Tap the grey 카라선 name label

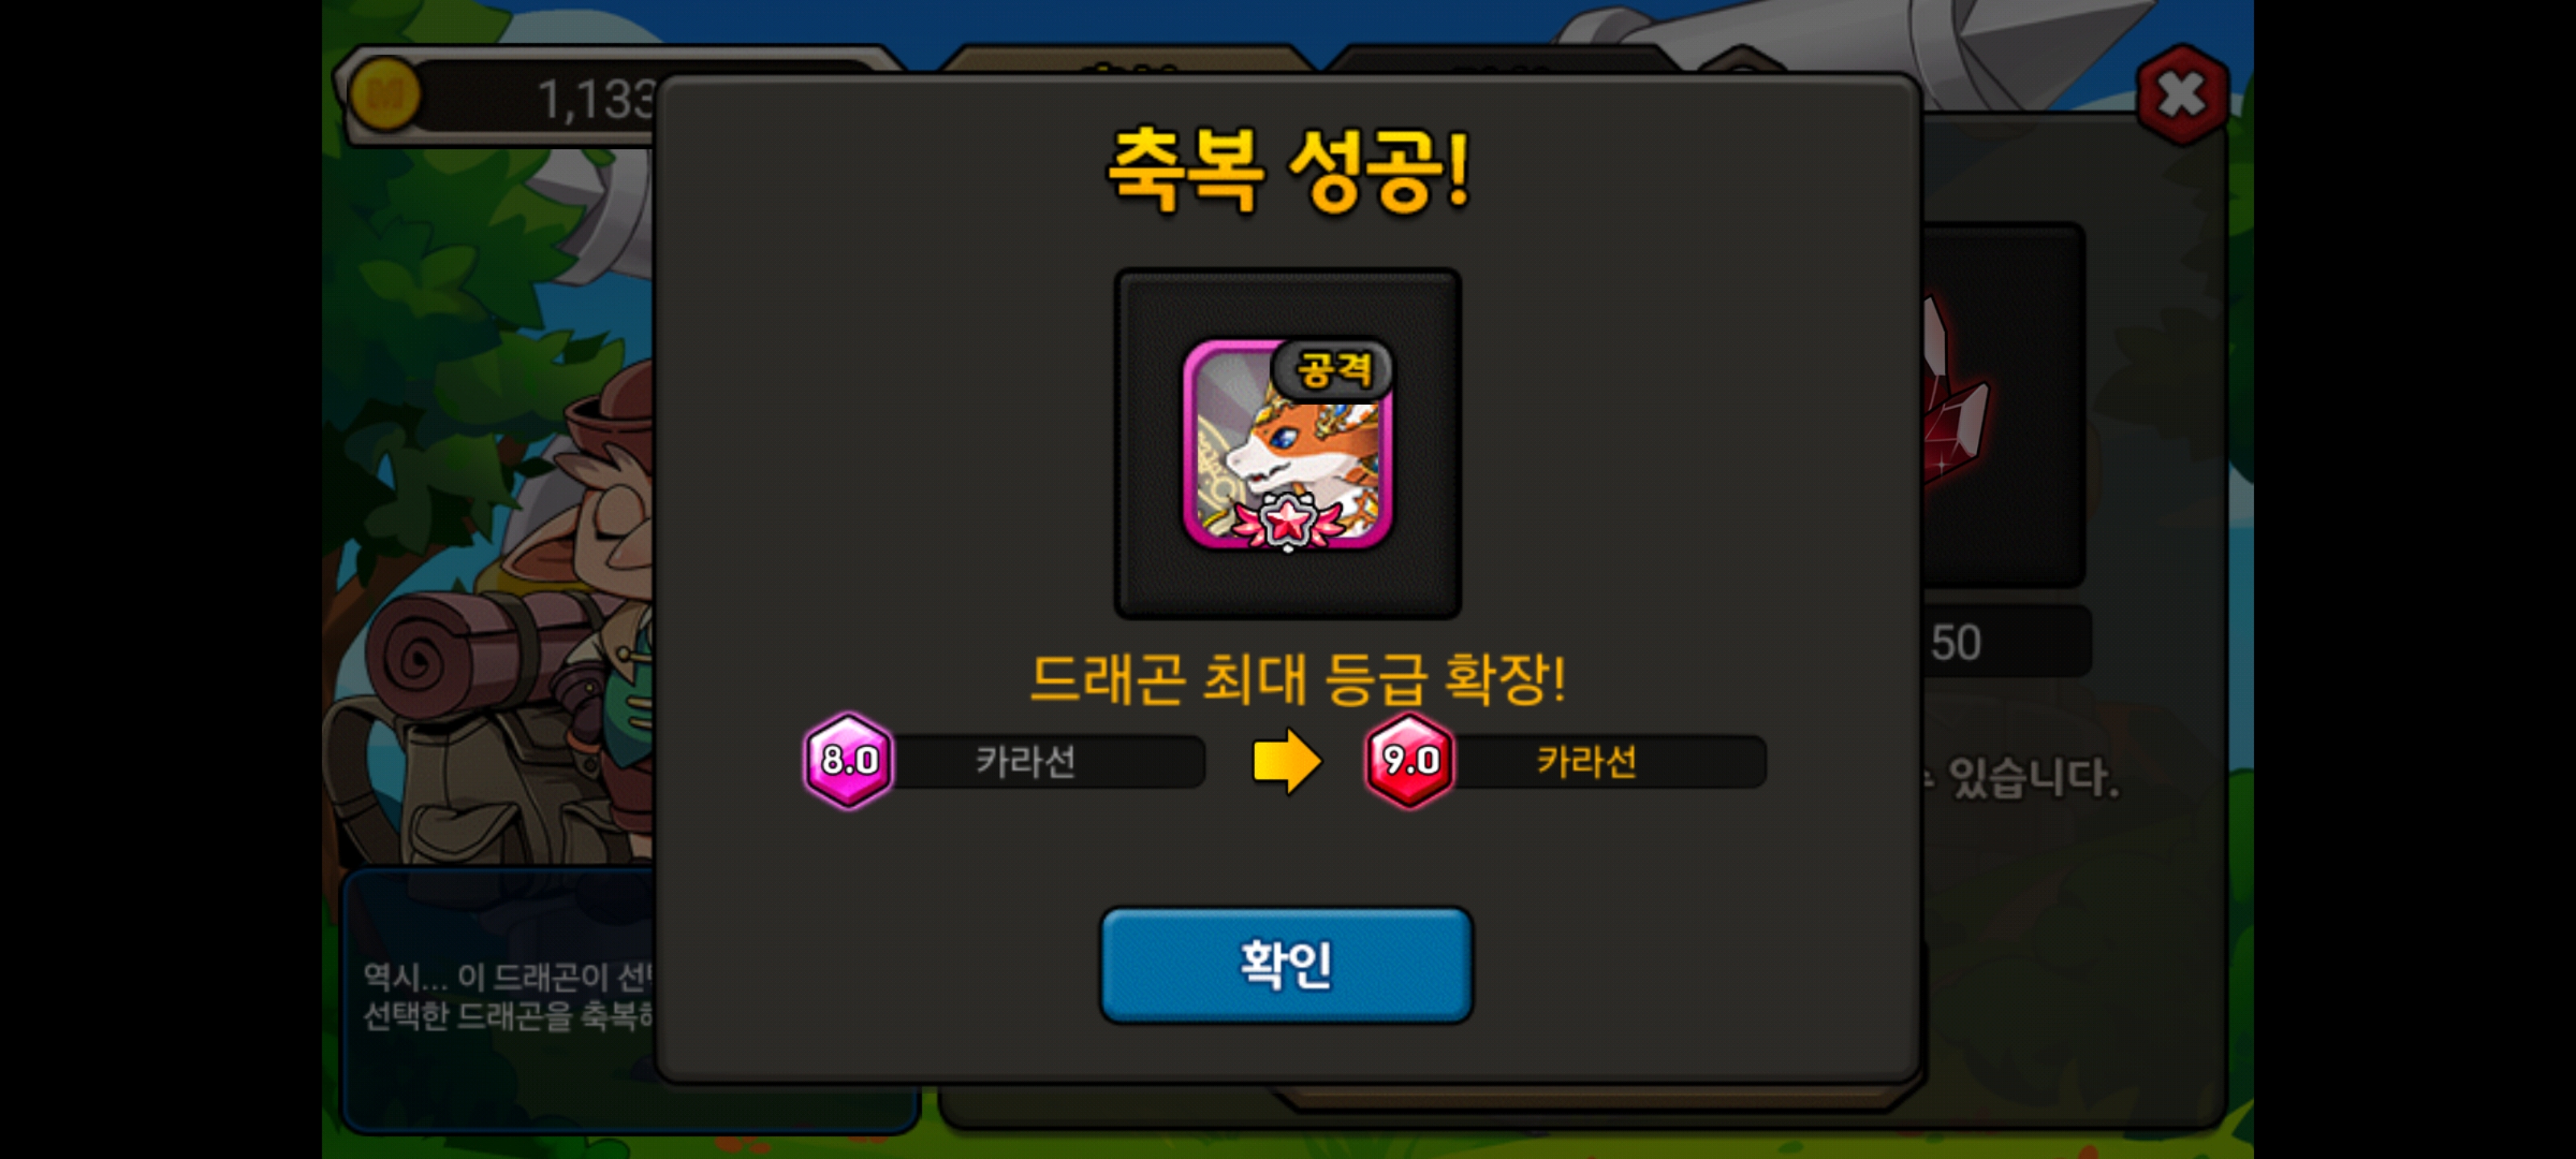point(1025,762)
